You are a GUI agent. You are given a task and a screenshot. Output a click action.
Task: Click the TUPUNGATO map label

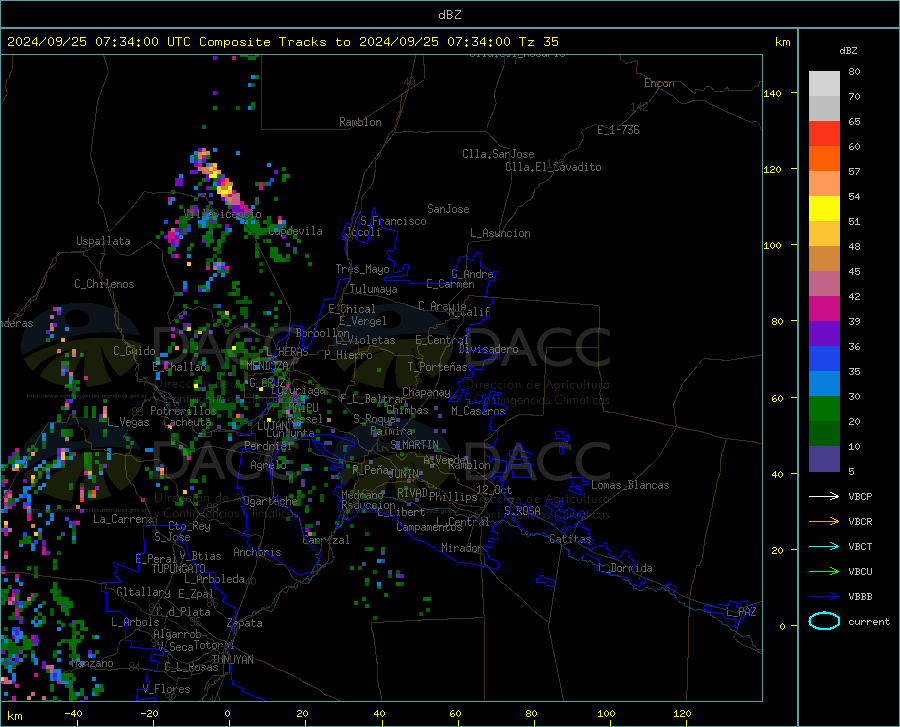pyautogui.click(x=178, y=569)
